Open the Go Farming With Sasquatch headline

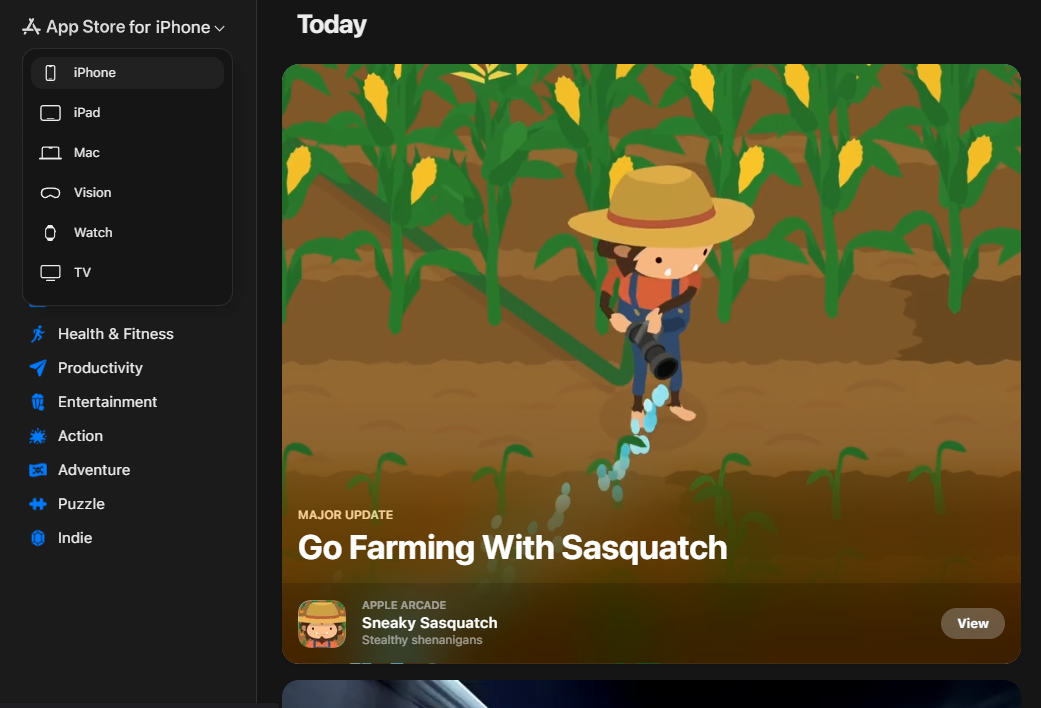pyautogui.click(x=512, y=548)
